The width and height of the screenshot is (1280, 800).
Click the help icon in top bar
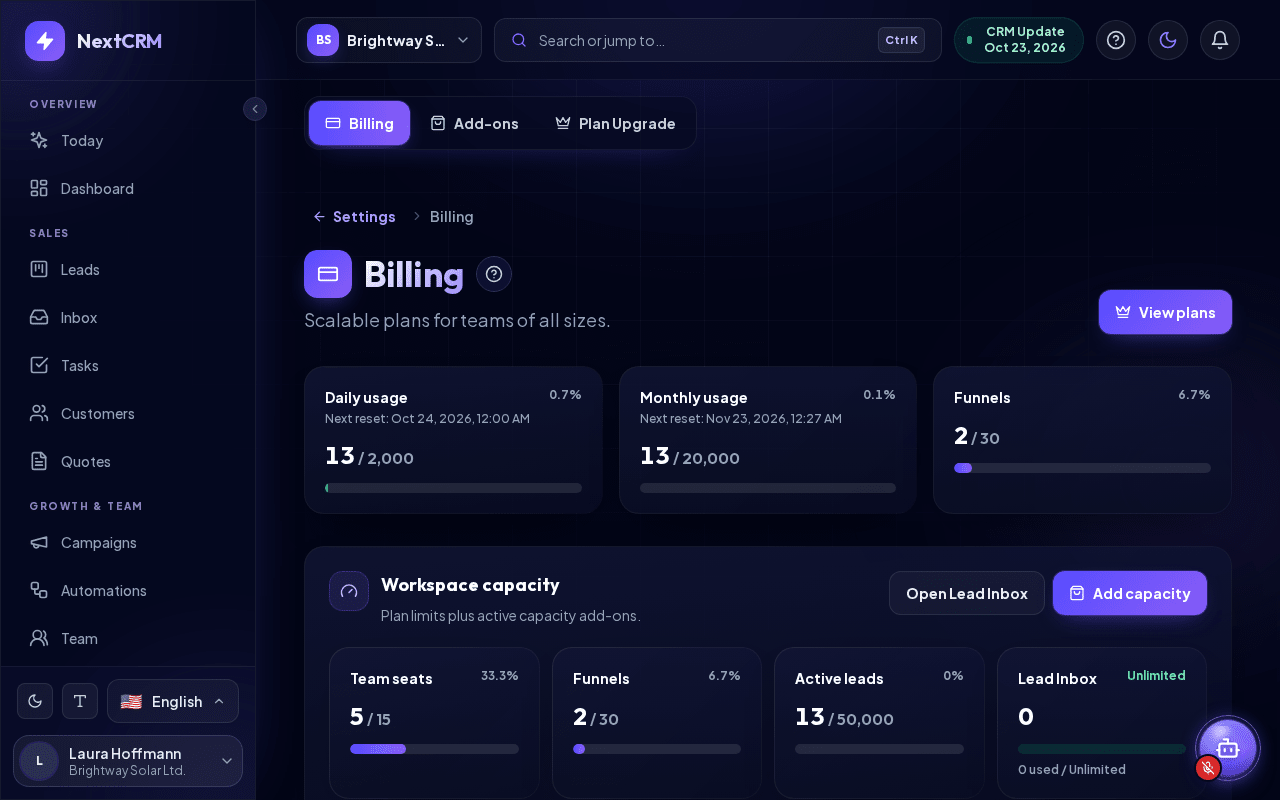pyautogui.click(x=1116, y=40)
